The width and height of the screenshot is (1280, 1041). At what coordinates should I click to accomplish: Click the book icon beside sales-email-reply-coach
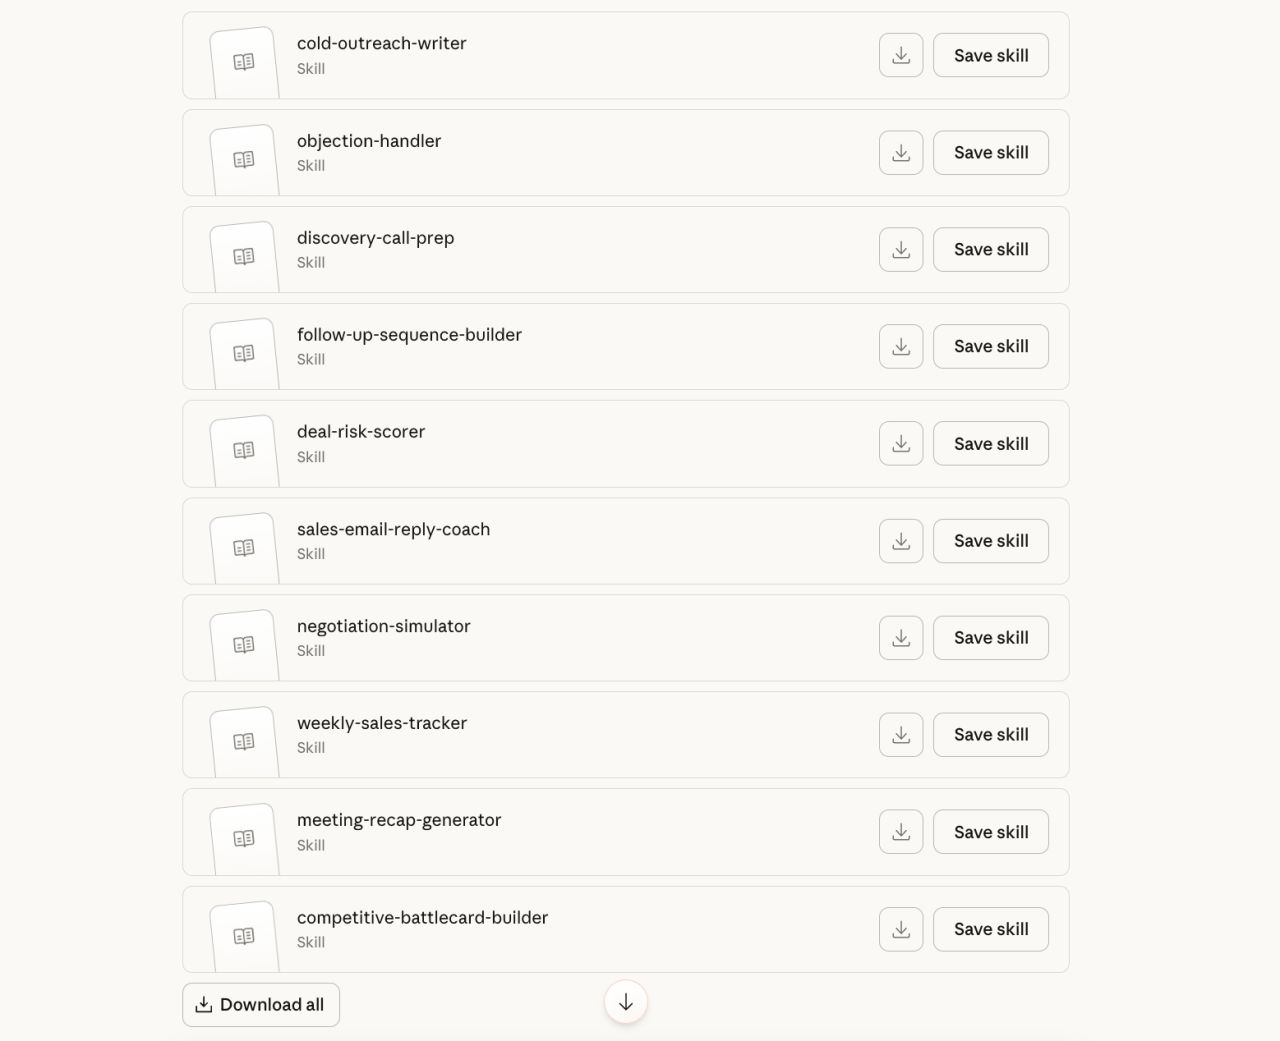[x=243, y=547]
